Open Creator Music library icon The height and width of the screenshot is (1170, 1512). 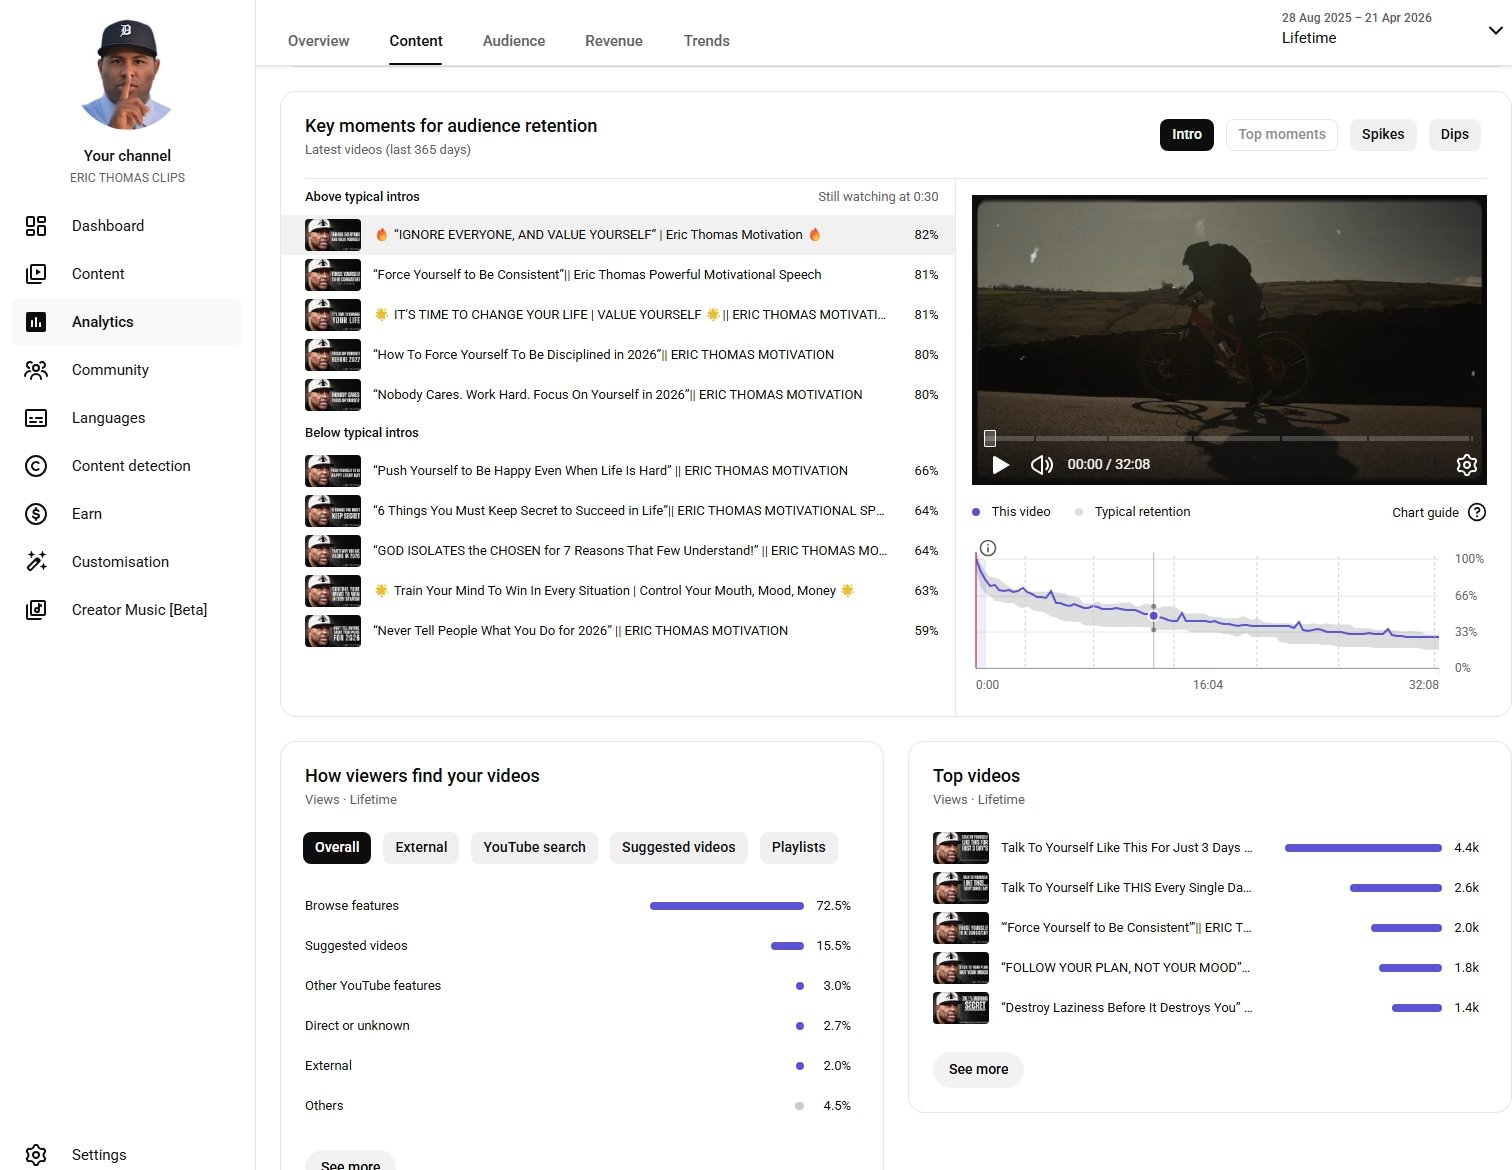coord(36,610)
